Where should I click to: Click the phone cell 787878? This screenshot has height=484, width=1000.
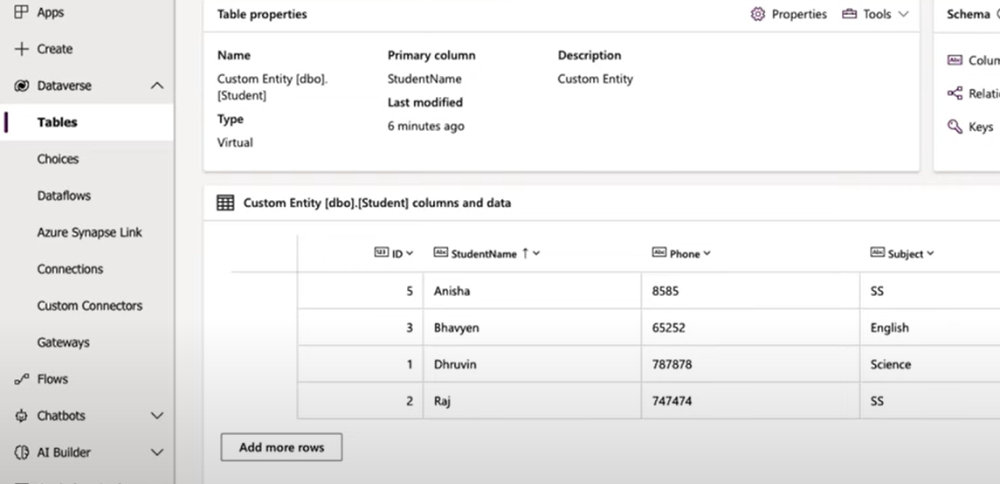coord(751,364)
